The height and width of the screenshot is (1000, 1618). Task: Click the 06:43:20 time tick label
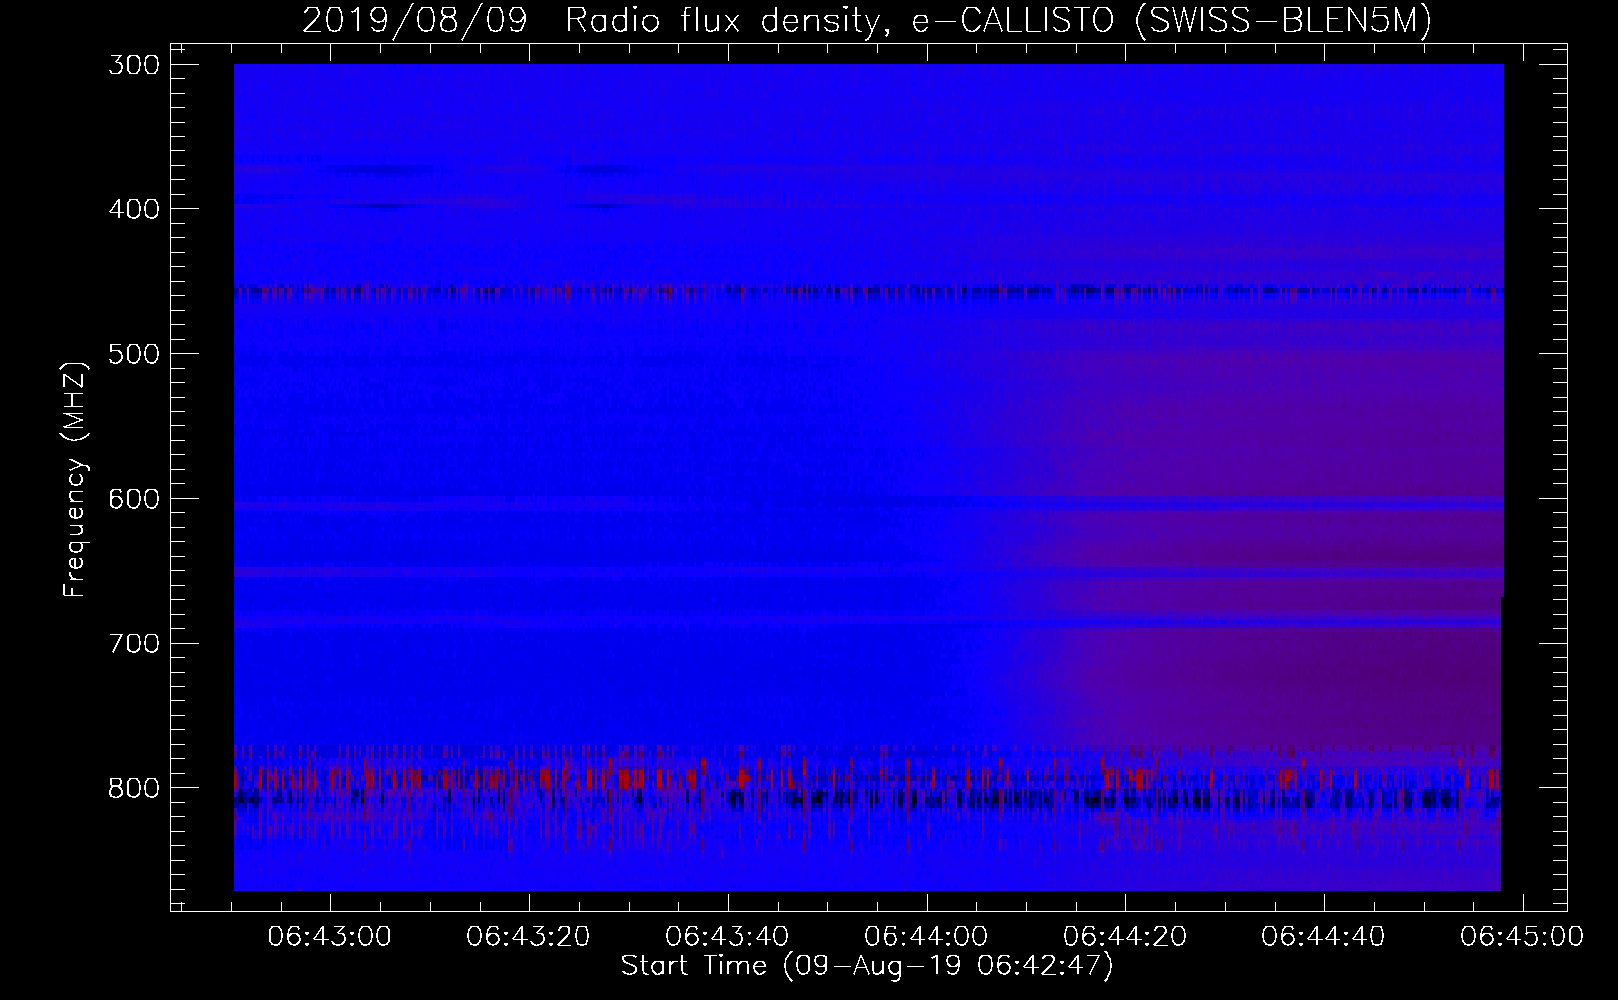tap(529, 937)
